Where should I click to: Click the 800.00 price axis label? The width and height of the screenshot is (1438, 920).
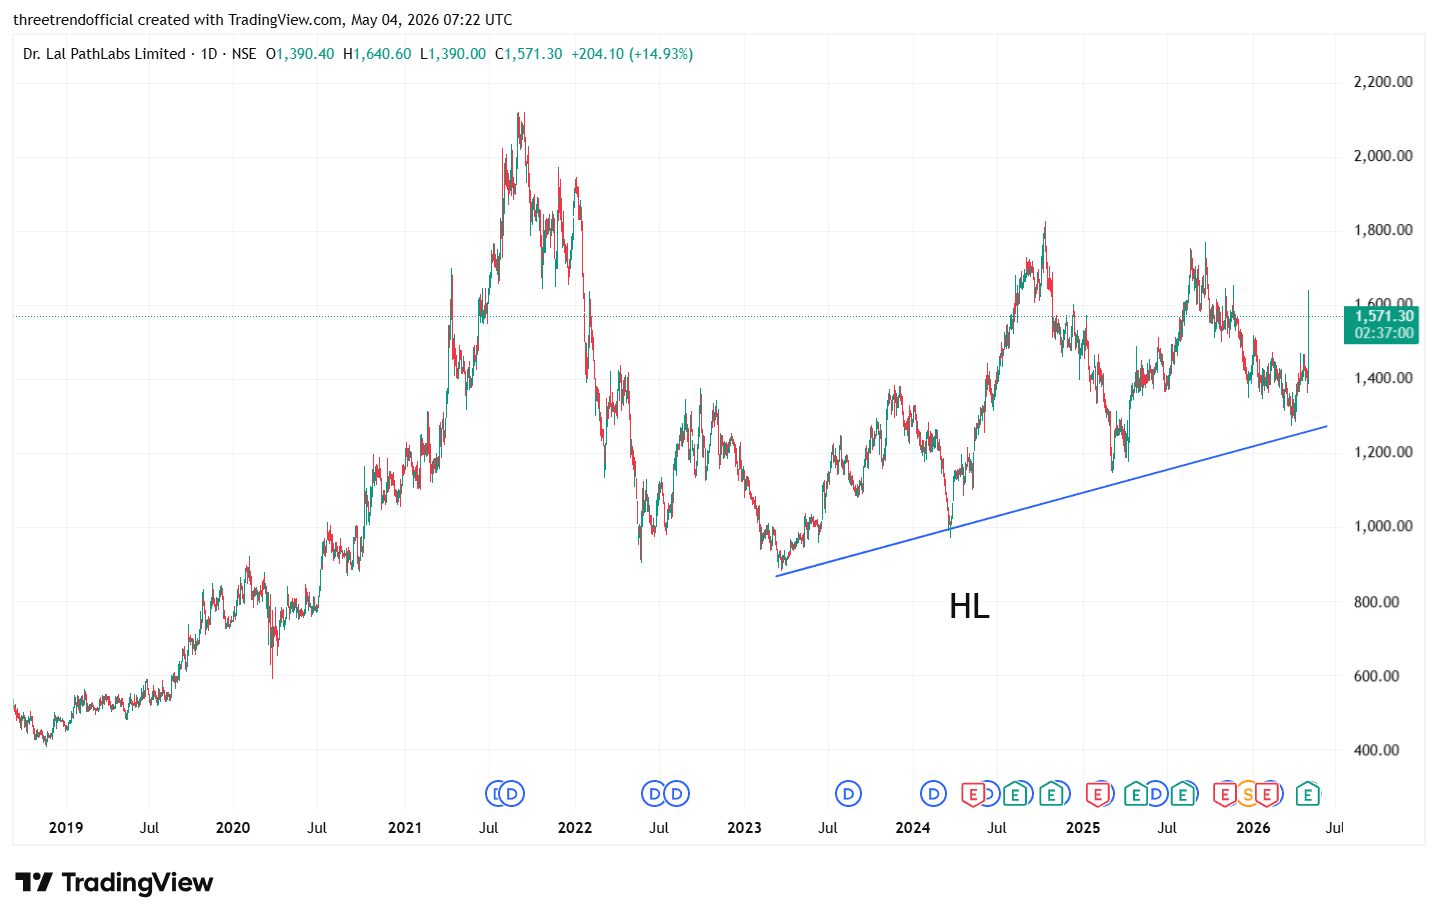[x=1376, y=602]
